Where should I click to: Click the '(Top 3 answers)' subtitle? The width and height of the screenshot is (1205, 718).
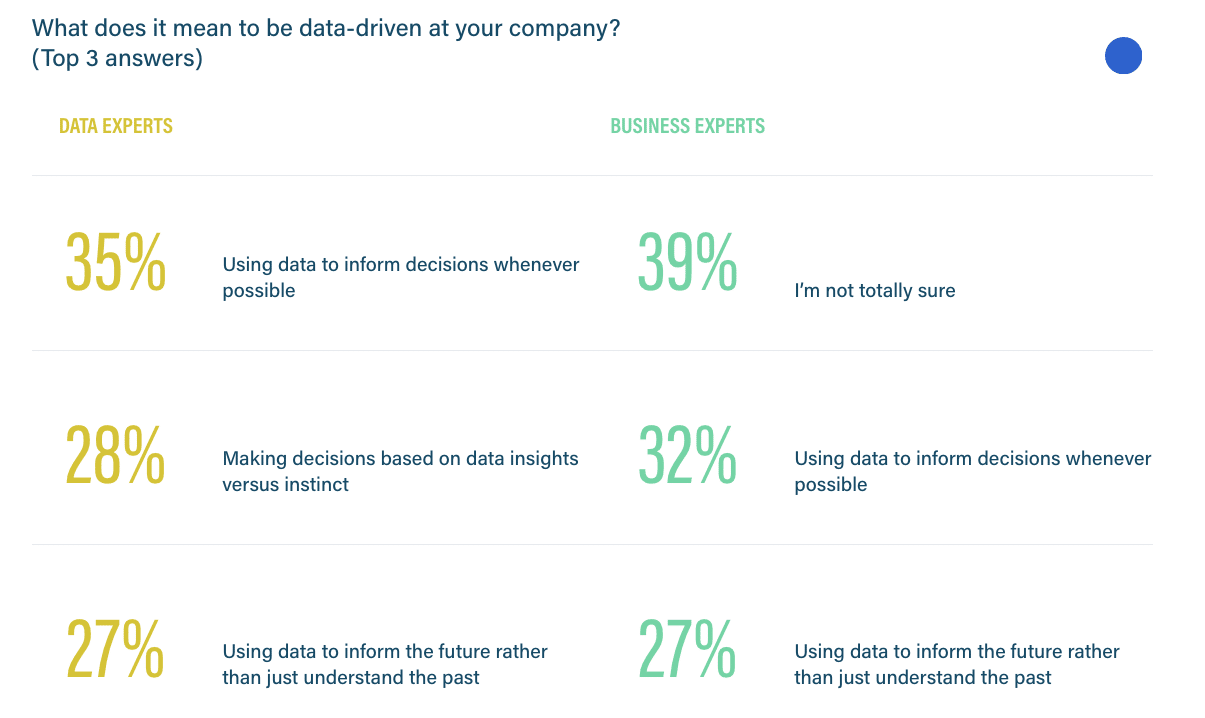tap(117, 58)
